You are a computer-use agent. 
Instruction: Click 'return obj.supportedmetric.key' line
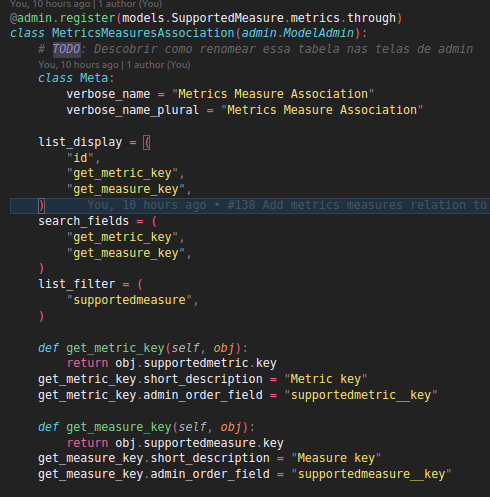click(x=172, y=363)
